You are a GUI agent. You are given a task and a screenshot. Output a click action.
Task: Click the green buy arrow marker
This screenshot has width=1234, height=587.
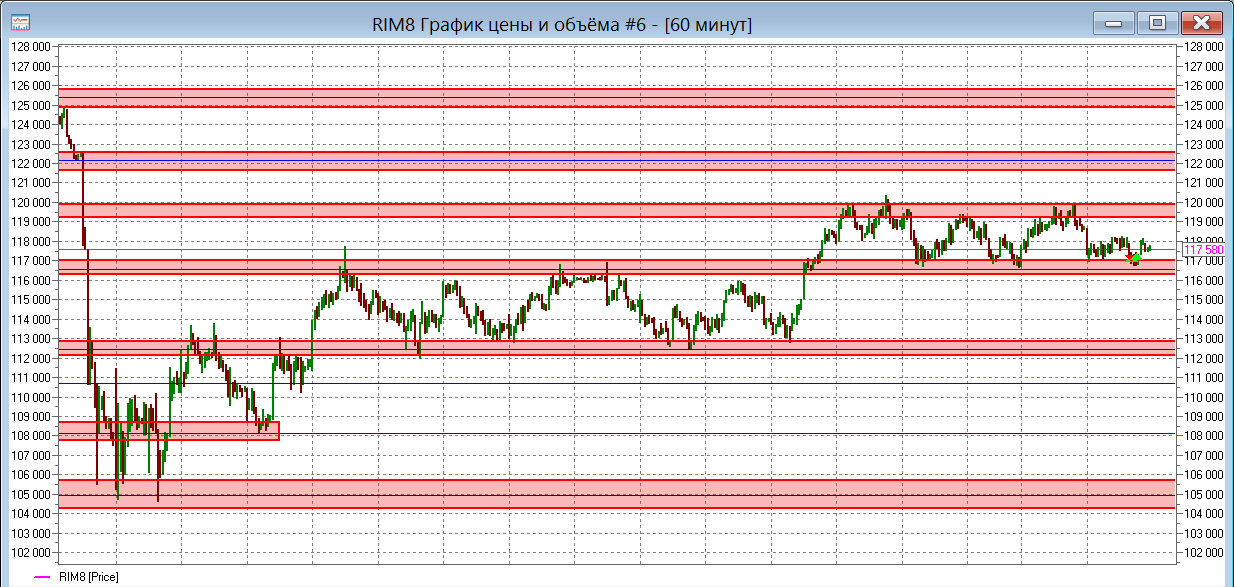(1137, 258)
